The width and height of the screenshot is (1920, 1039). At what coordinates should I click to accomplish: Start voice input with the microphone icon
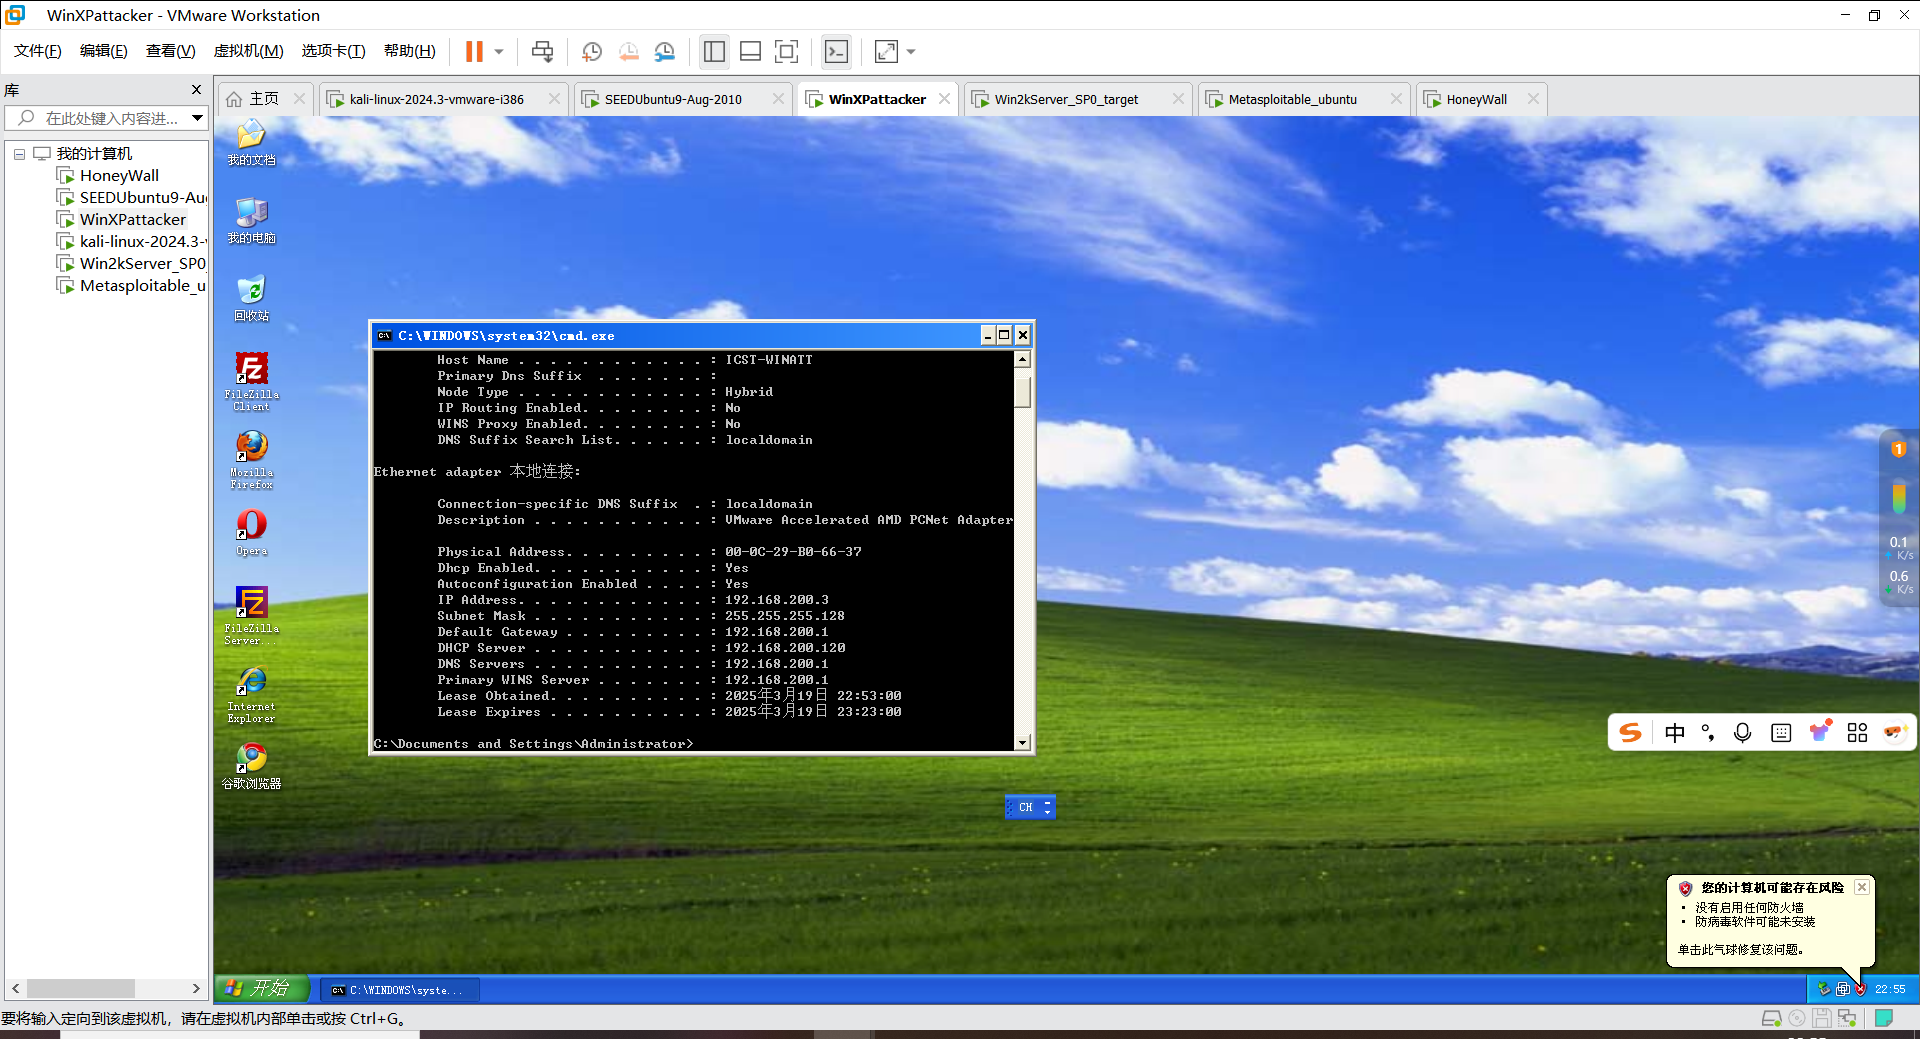point(1743,733)
